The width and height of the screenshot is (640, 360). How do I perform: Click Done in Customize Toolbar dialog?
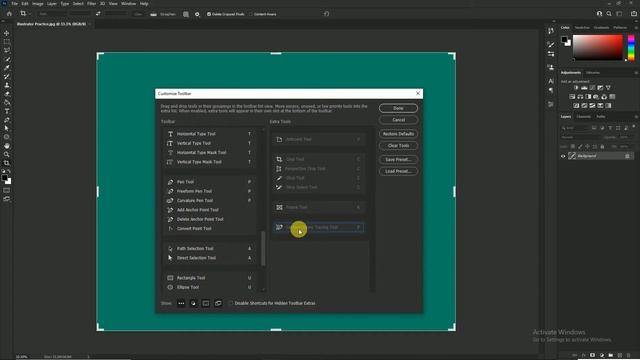[x=398, y=108]
